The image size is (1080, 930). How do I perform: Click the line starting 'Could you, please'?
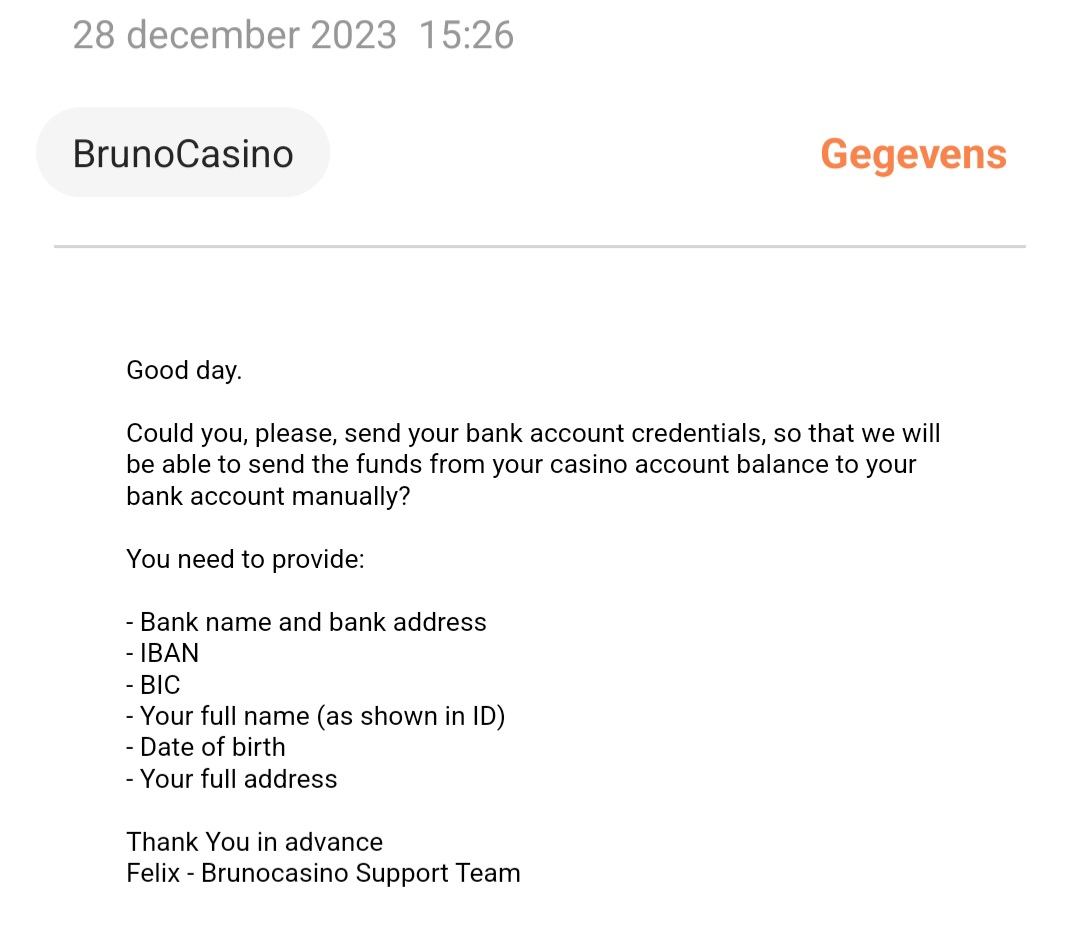[532, 433]
